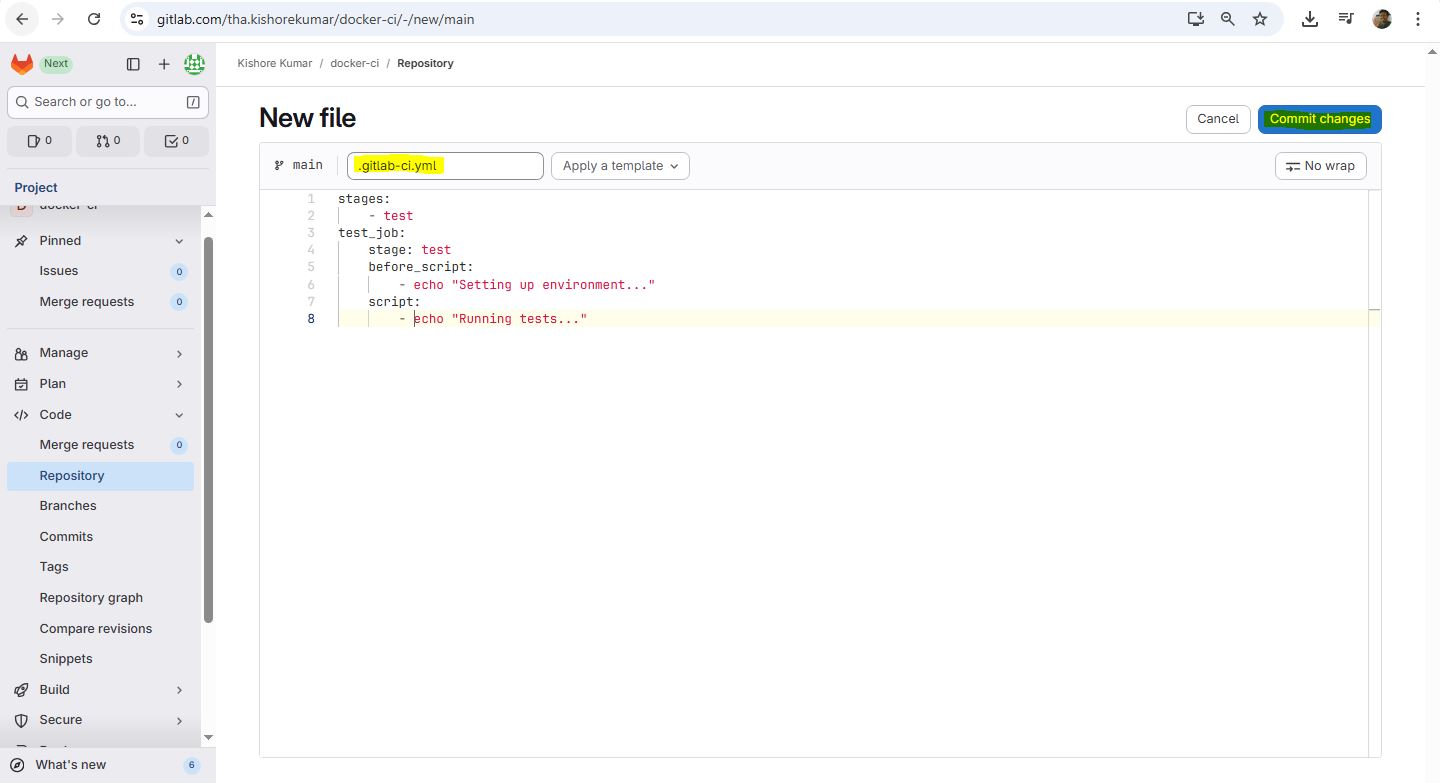Screen dimensions: 1440x783
Task: Click the Commit changes button
Action: [x=1319, y=119]
